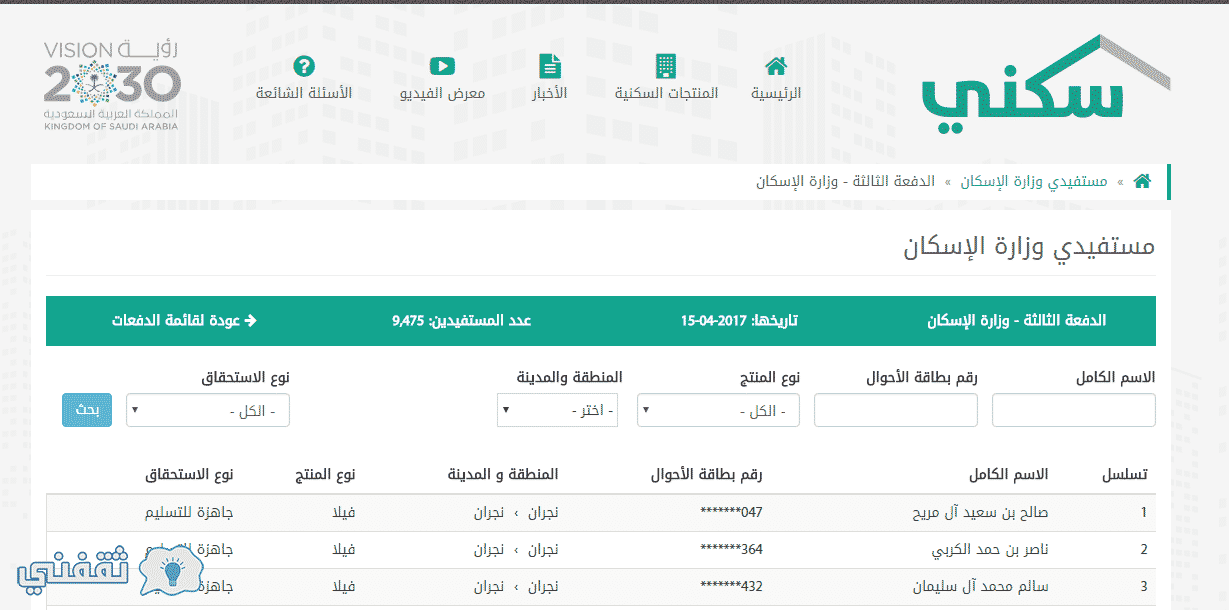Click فيلا in ناصر بن حمد's row
1229x610 pixels.
pyautogui.click(x=343, y=549)
